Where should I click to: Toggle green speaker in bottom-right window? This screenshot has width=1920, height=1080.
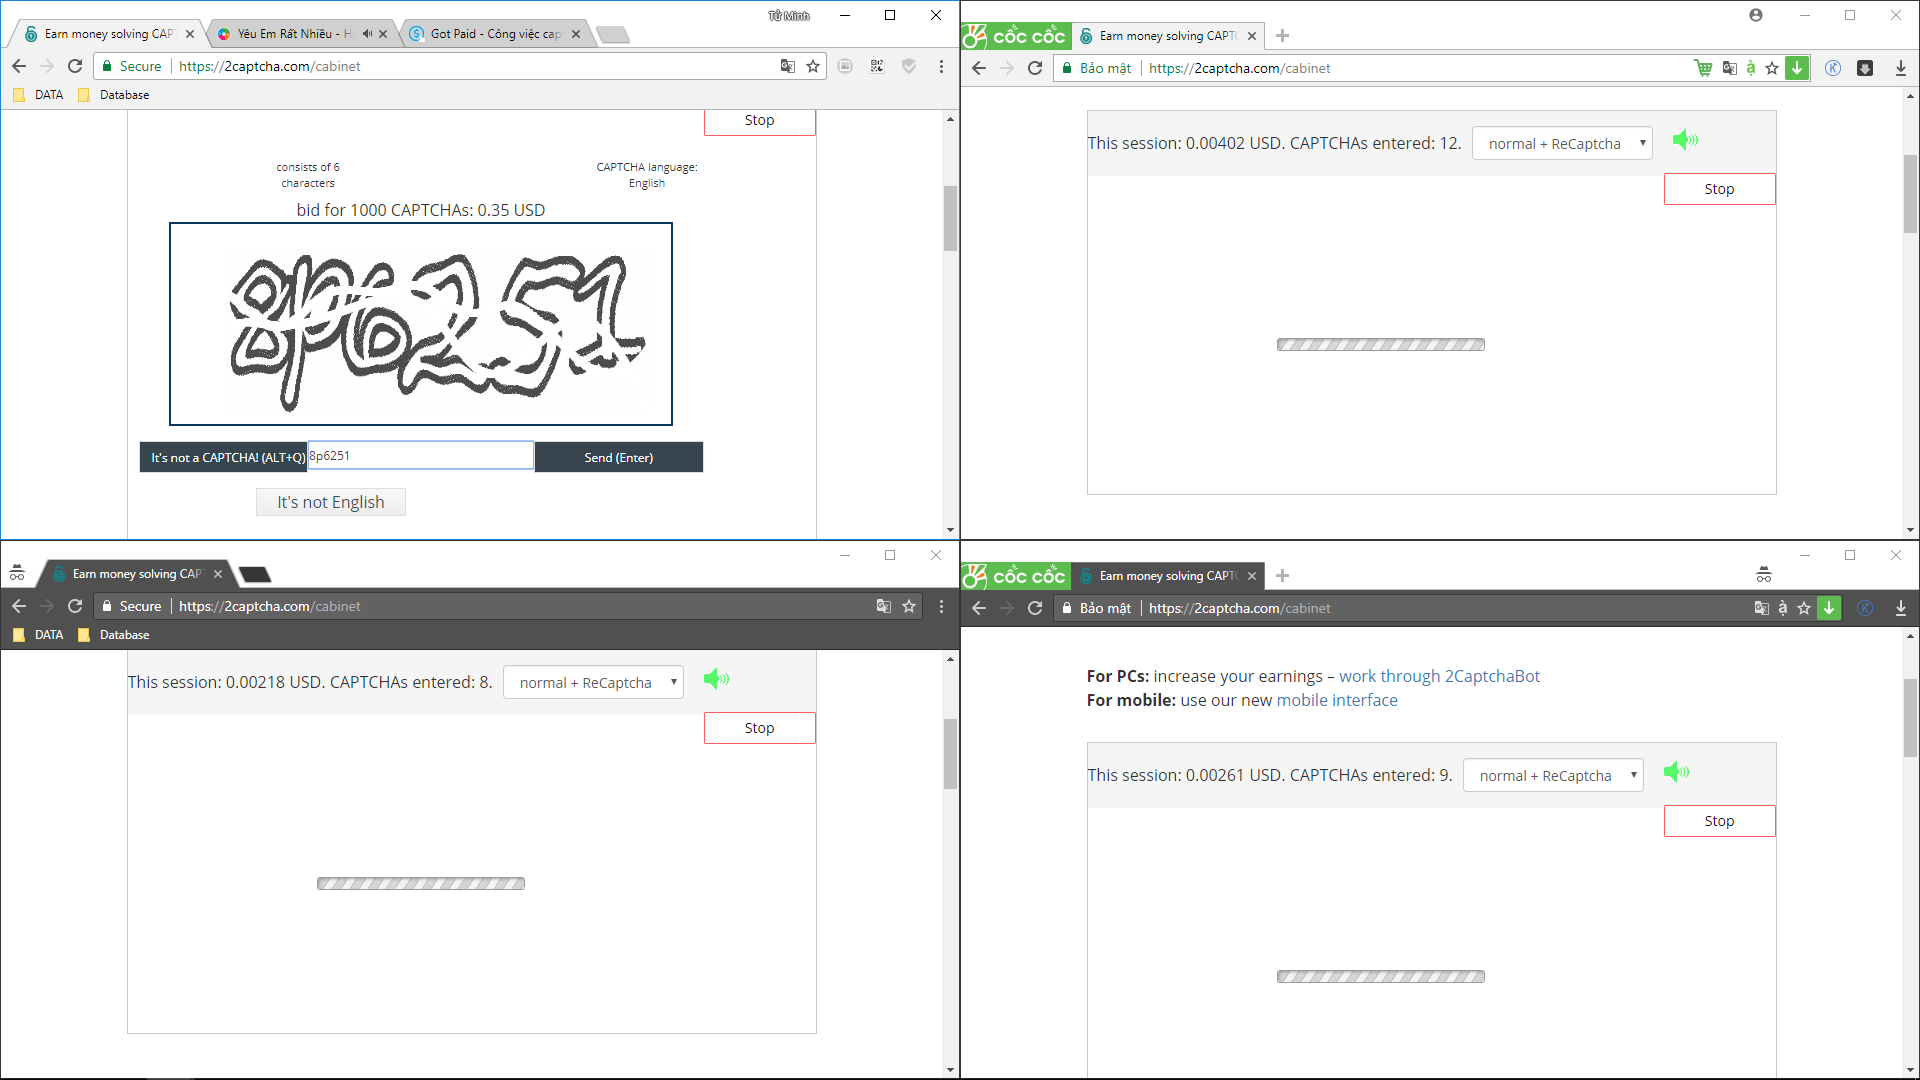pyautogui.click(x=1676, y=772)
